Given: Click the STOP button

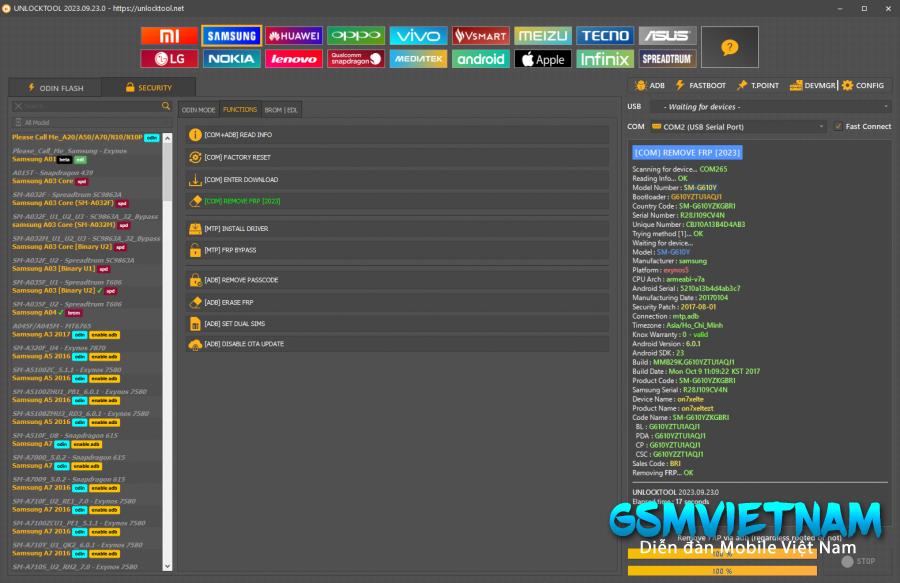Looking at the screenshot, I should (859, 561).
